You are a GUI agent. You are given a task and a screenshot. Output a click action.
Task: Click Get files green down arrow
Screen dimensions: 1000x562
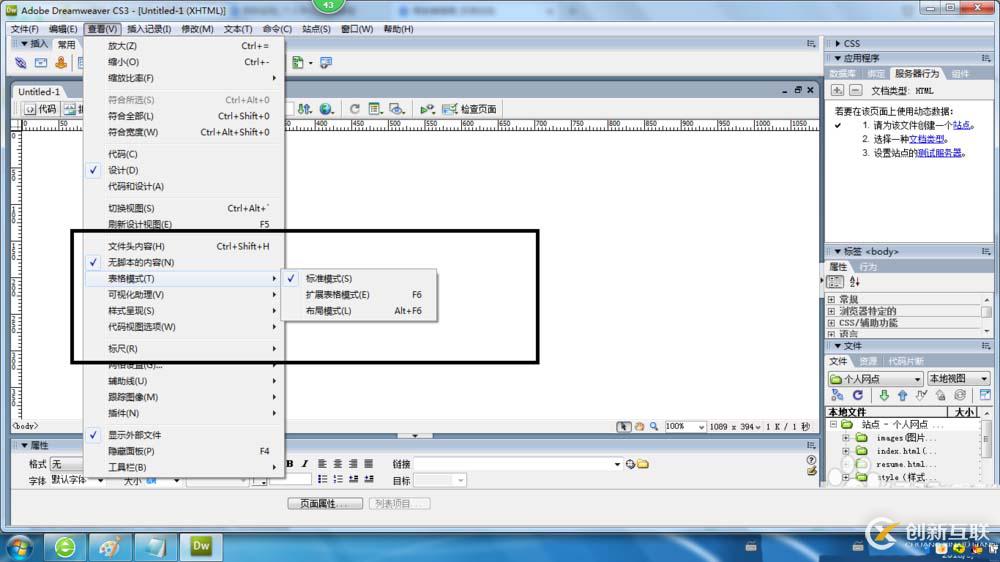[x=884, y=396]
